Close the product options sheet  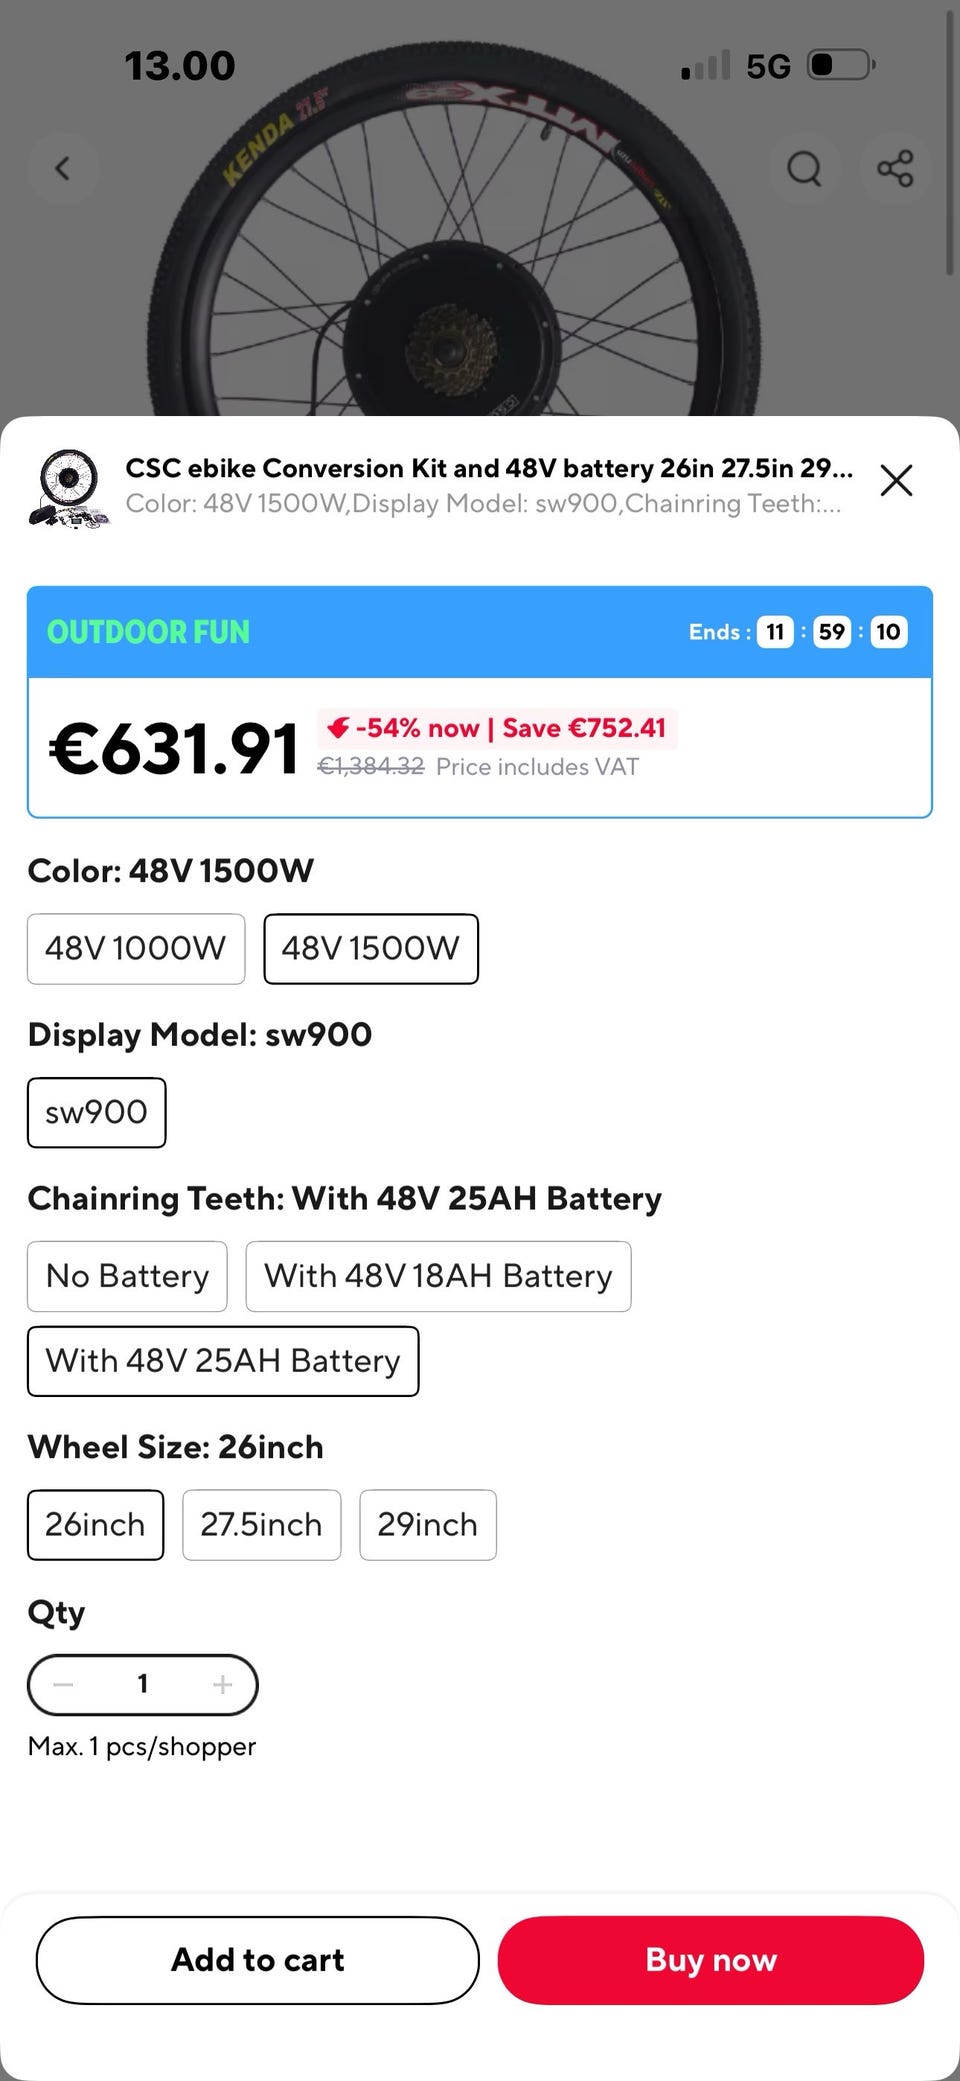[x=896, y=480]
